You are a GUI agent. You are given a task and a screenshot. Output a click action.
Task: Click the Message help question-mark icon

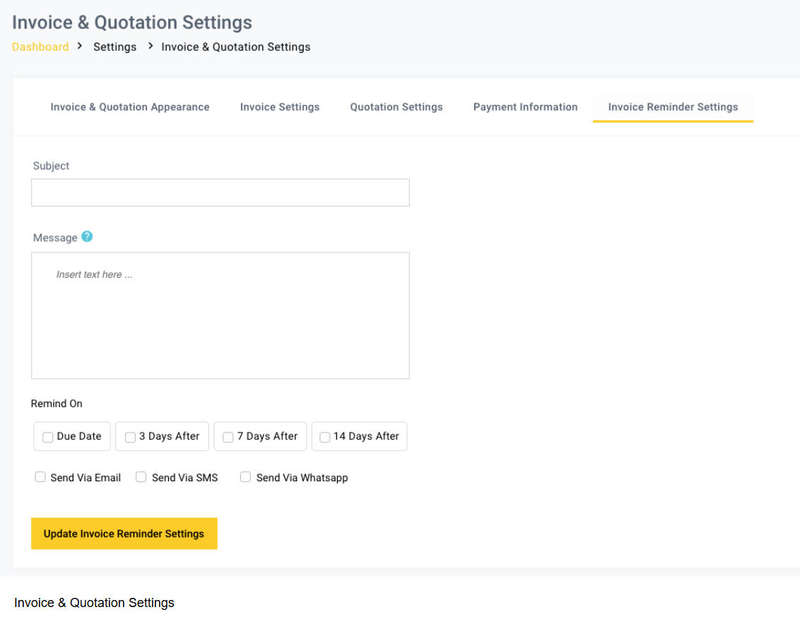pos(87,236)
